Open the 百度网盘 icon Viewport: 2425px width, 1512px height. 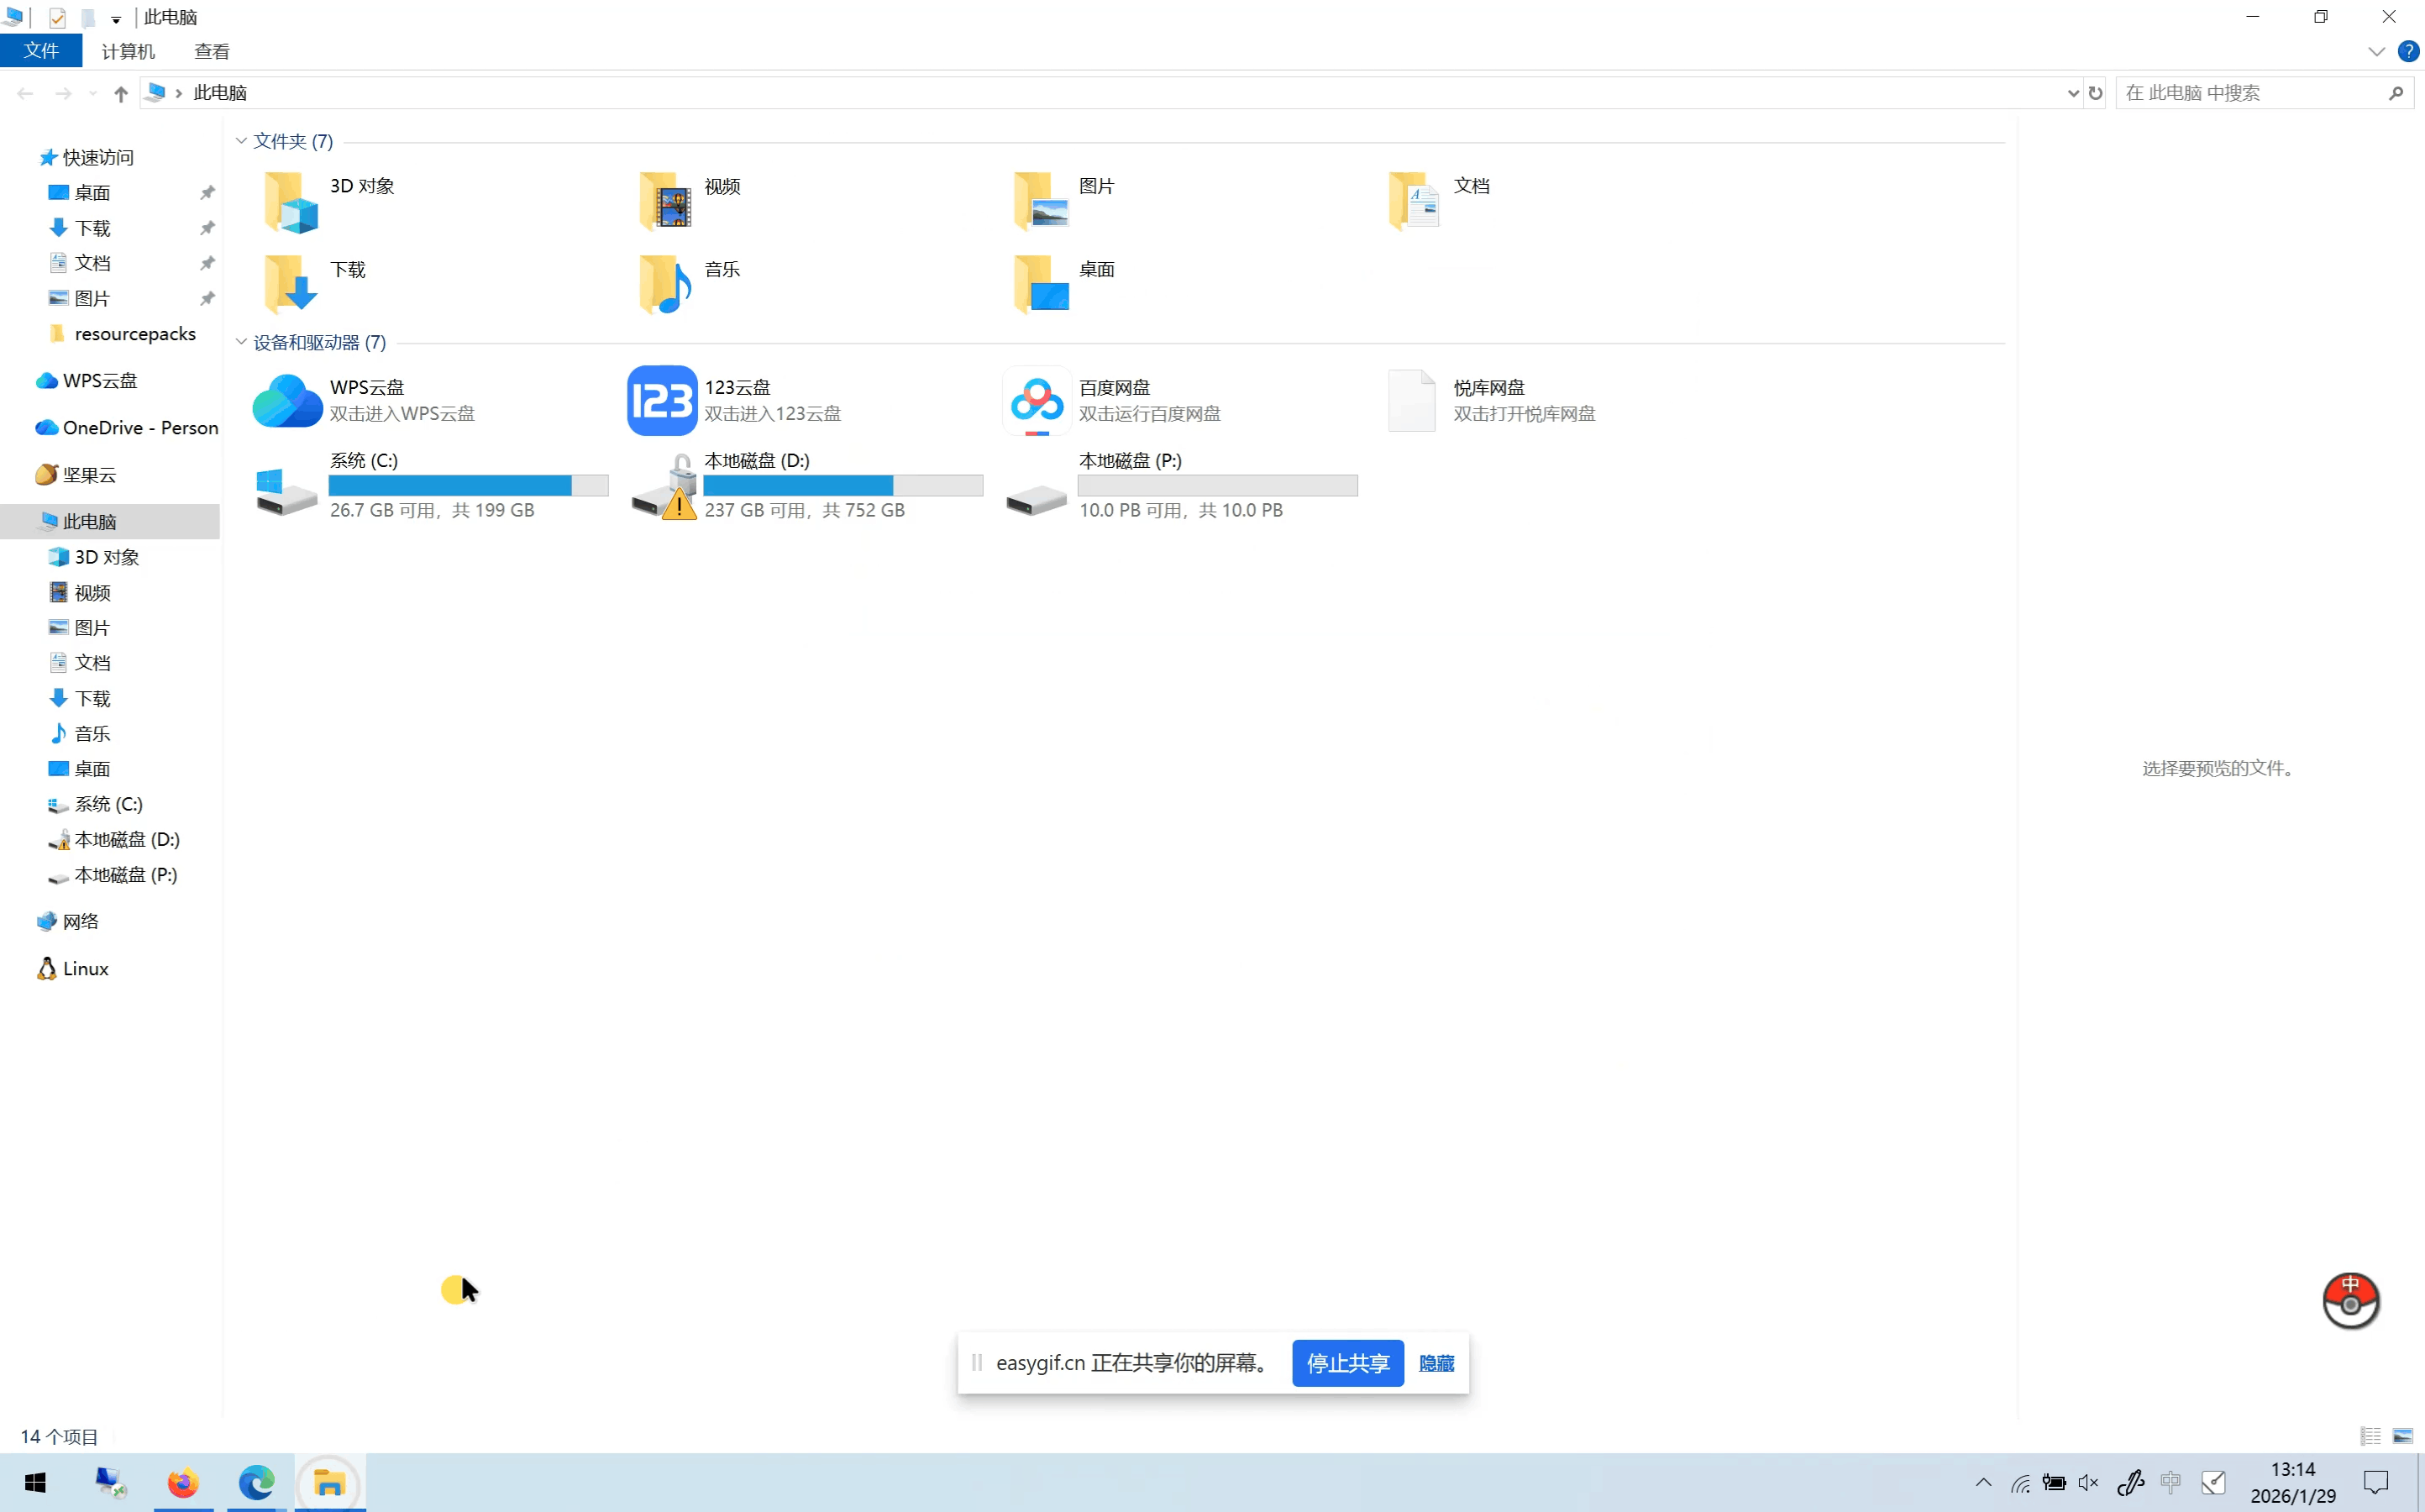(1036, 400)
